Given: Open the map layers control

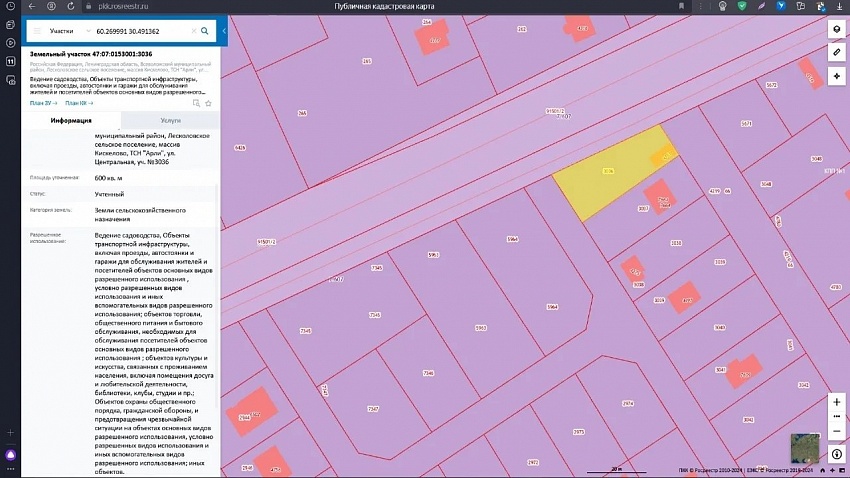Looking at the screenshot, I should [x=836, y=29].
